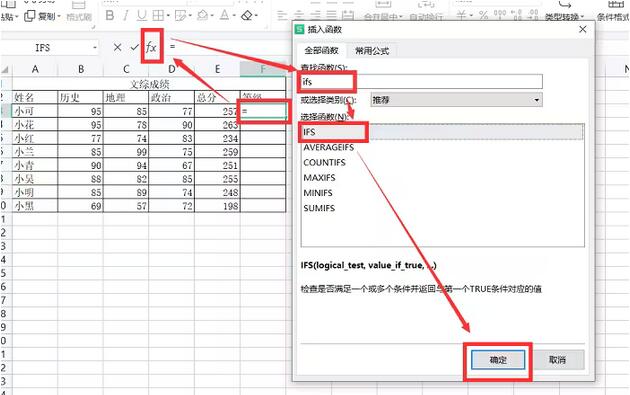
Task: Click the function search field containing ifs
Action: point(421,82)
